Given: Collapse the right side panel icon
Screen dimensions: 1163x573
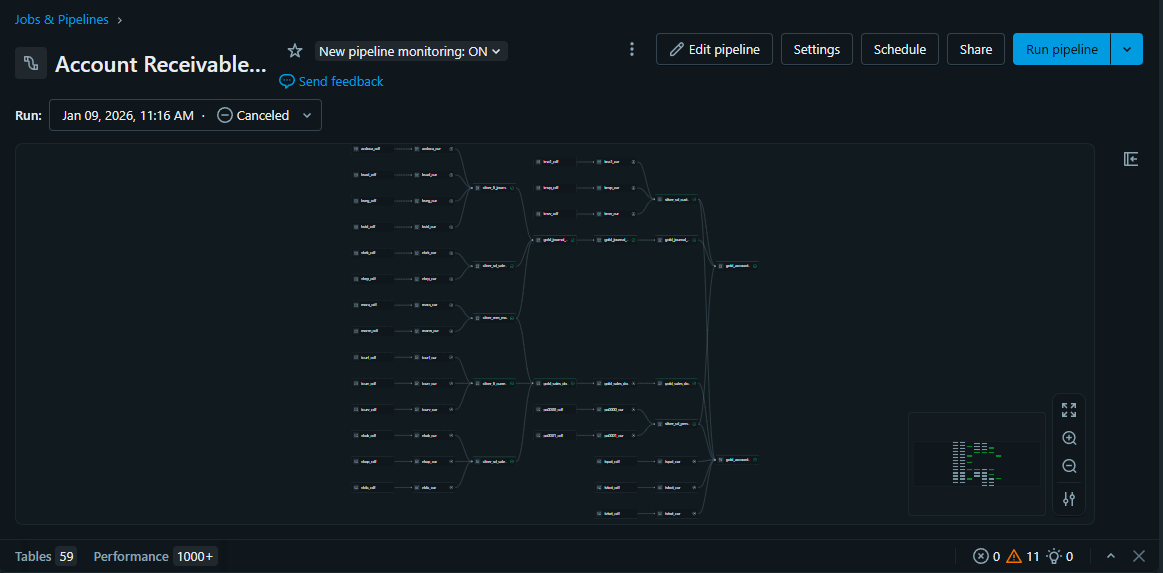Looking at the screenshot, I should click(x=1131, y=159).
